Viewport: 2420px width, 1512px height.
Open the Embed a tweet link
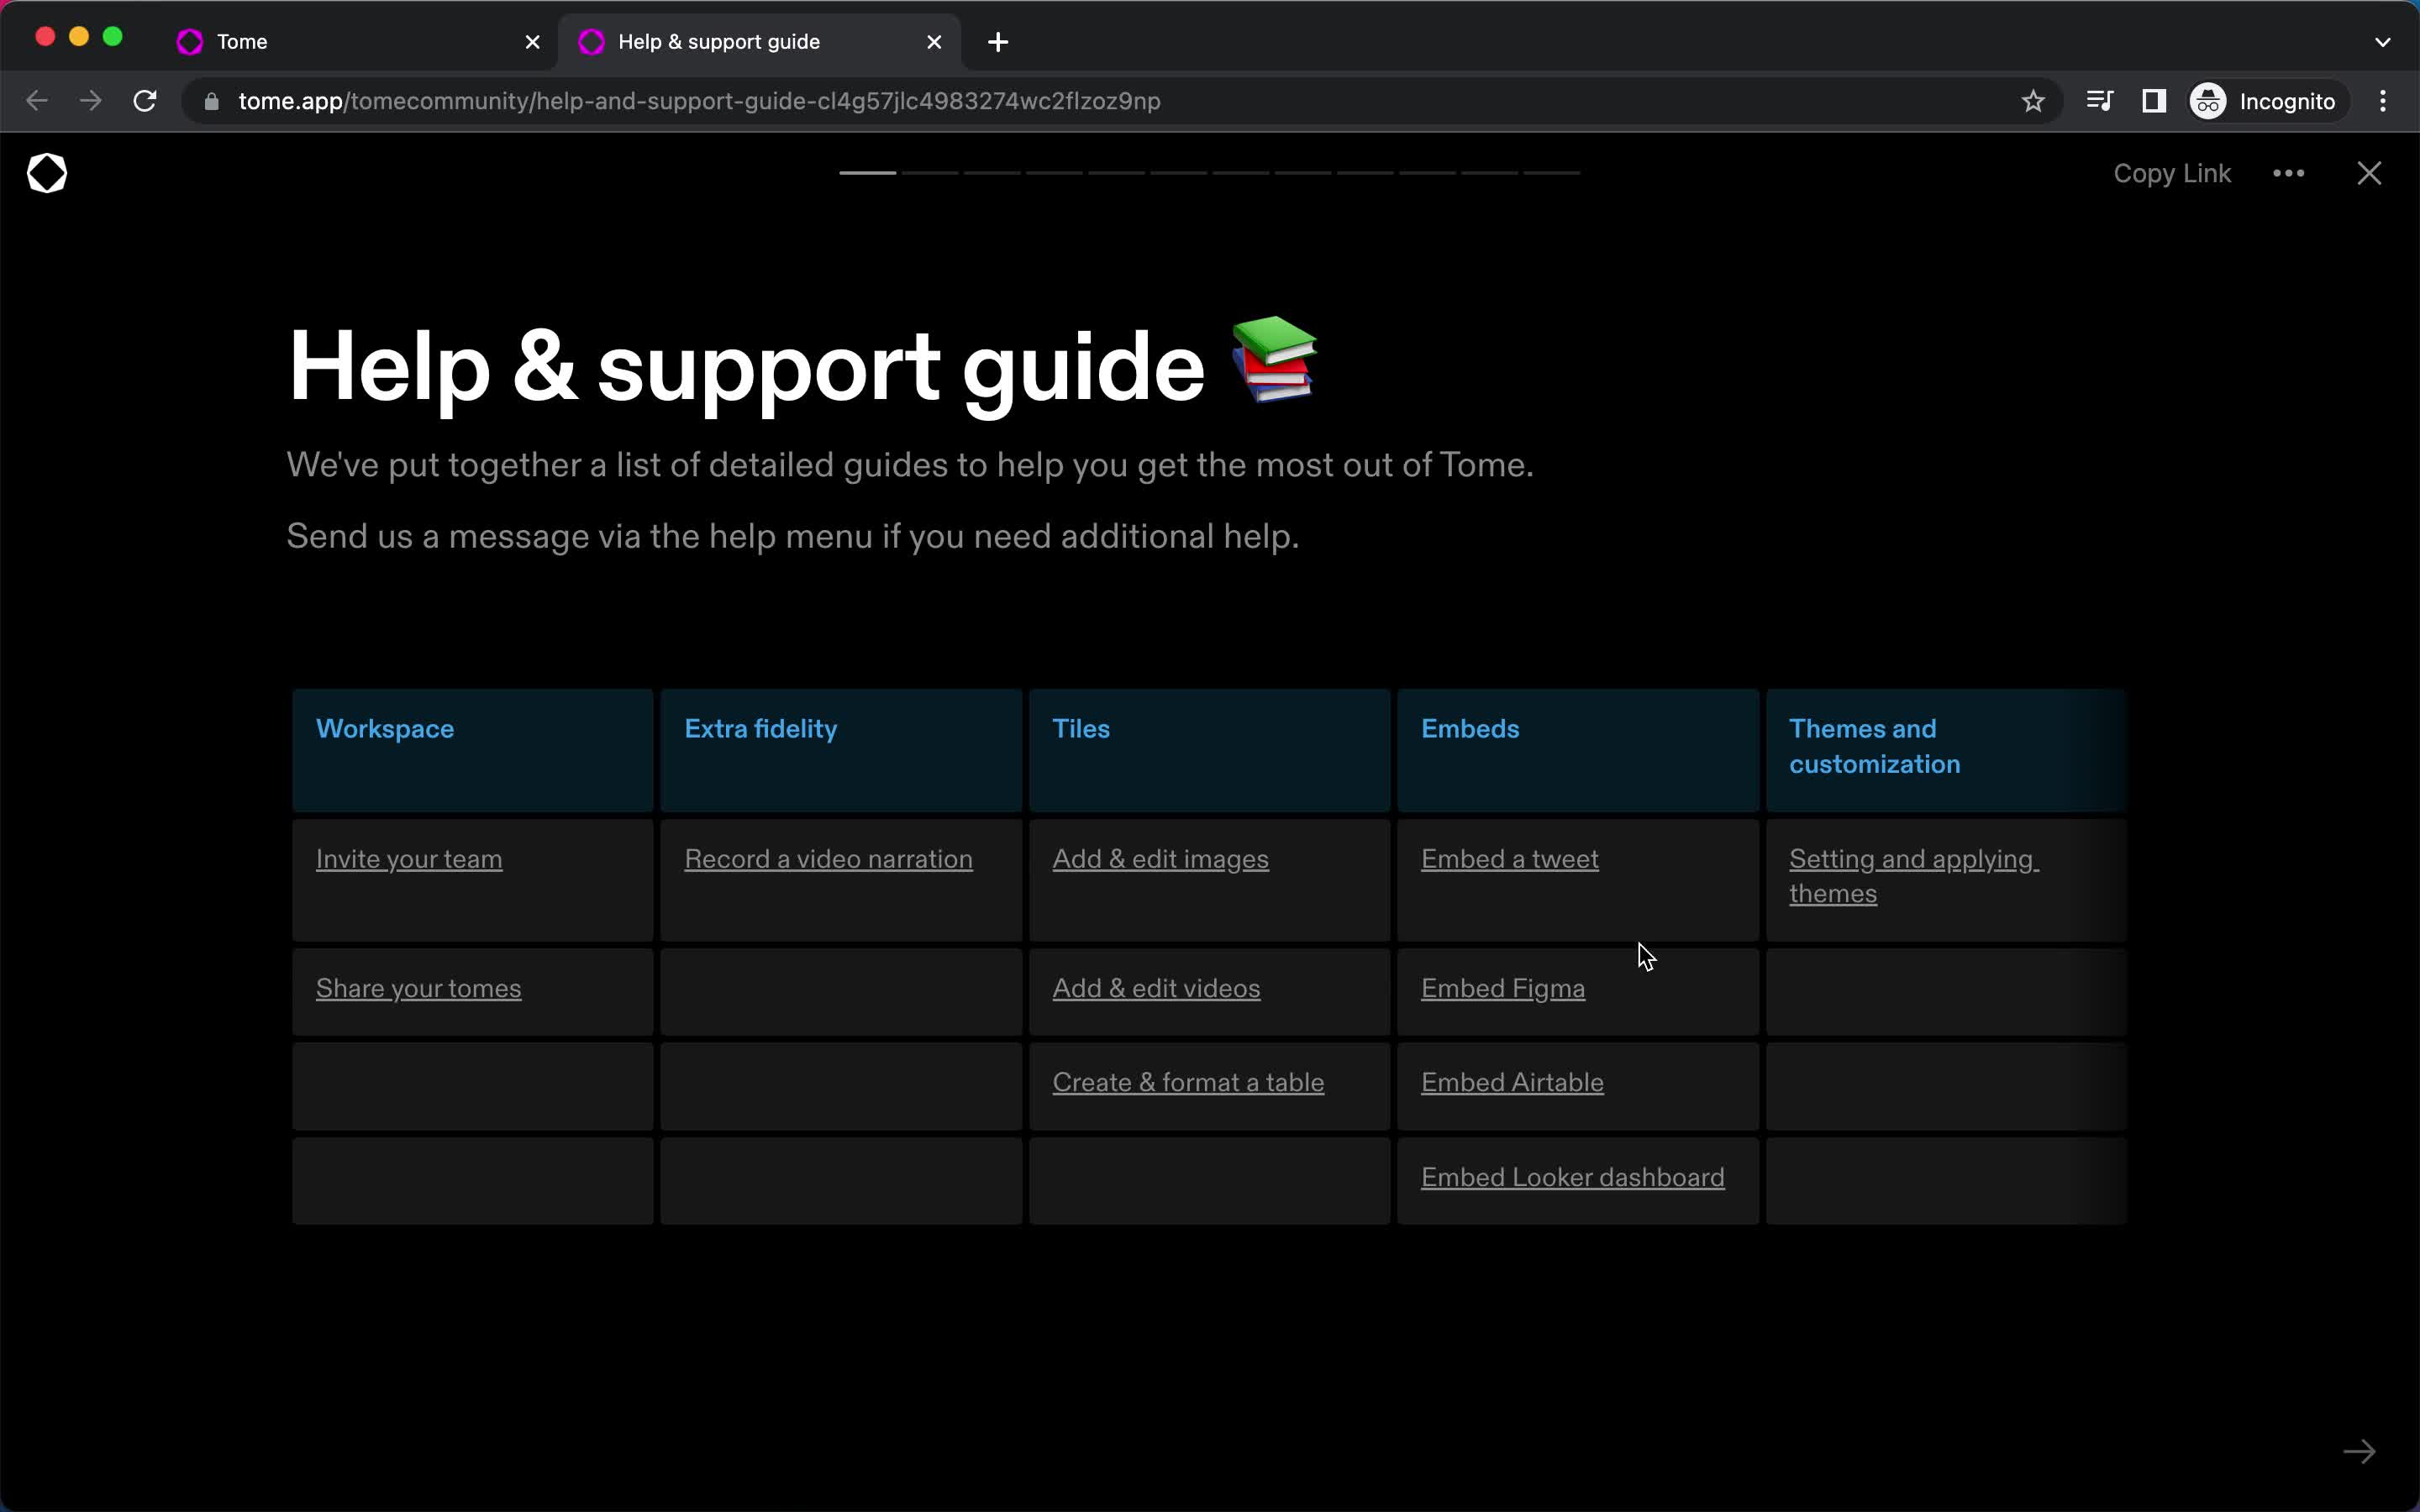tap(1509, 859)
